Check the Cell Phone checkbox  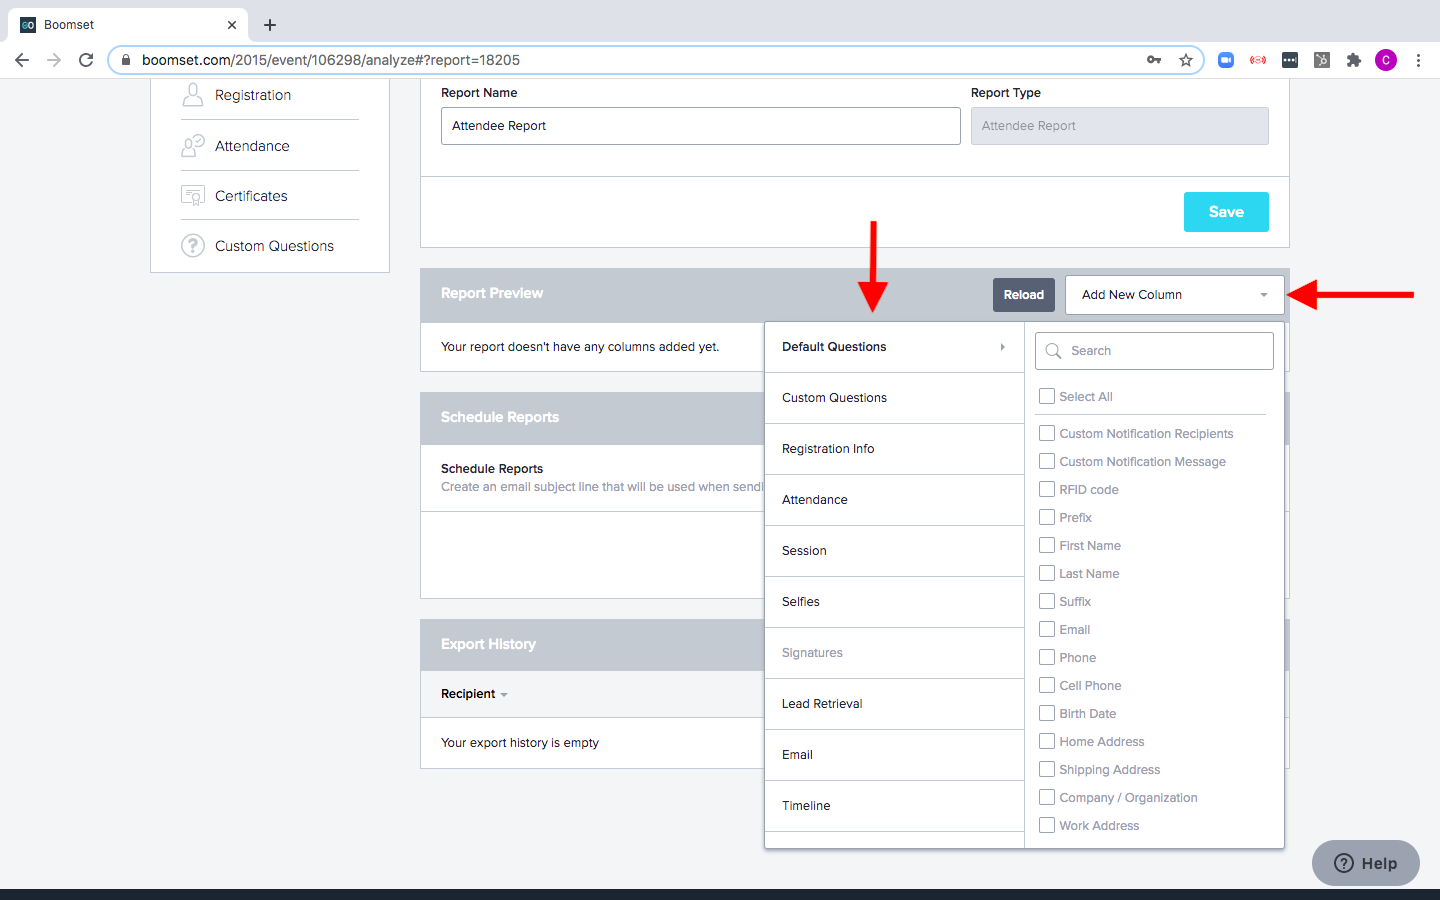1047,685
